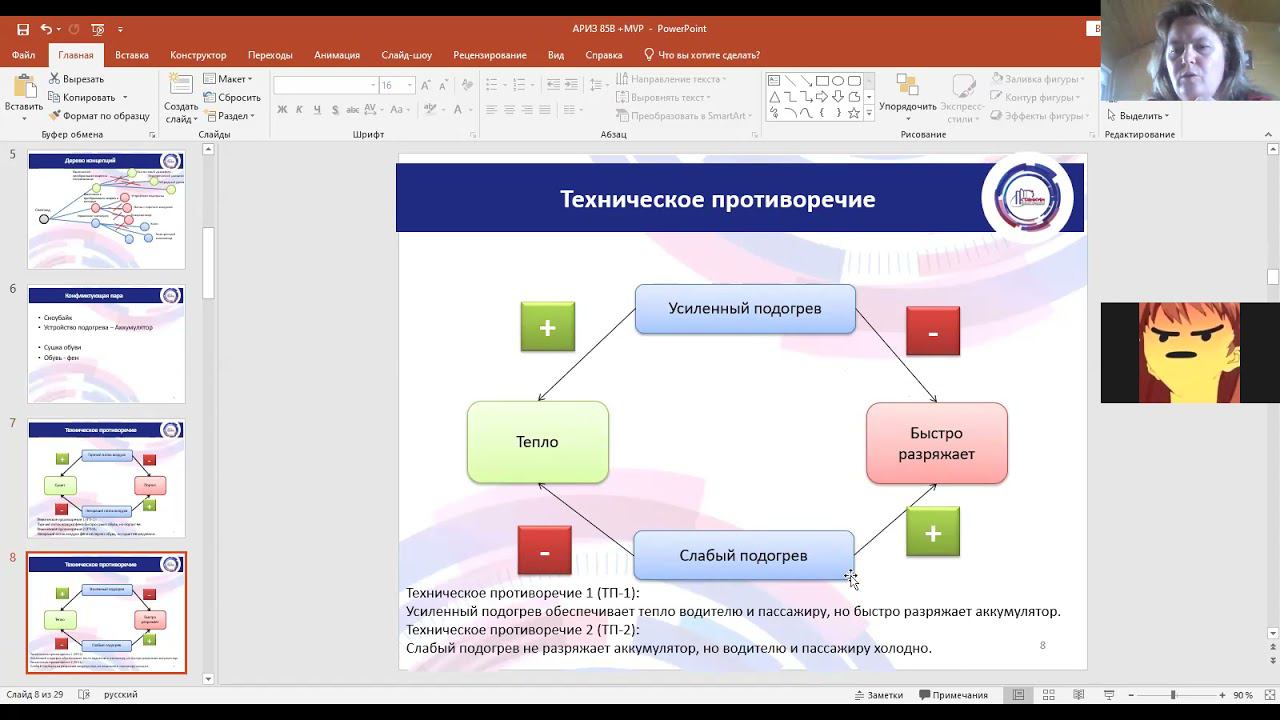Viewport: 1280px width, 720px height.
Task: Switch to the Слайд-шоу tab
Action: point(407,55)
